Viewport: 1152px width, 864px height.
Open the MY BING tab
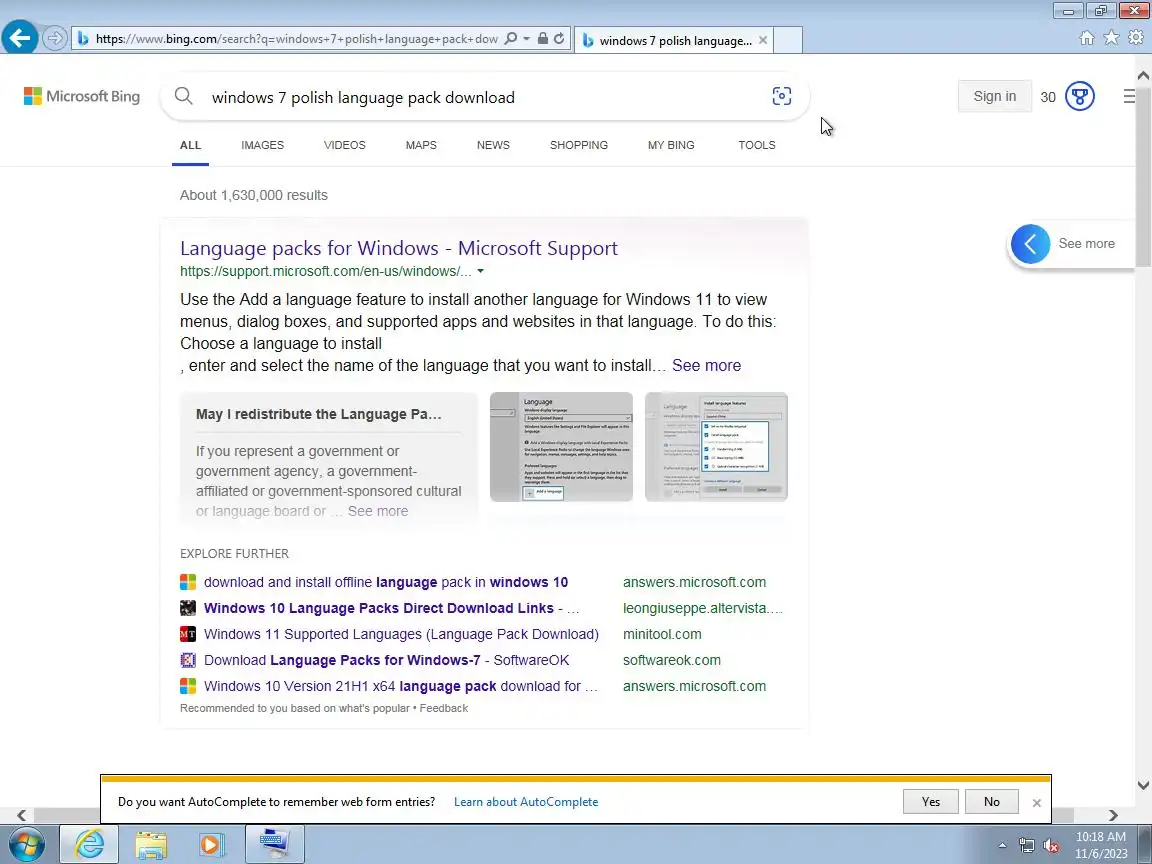coord(671,145)
